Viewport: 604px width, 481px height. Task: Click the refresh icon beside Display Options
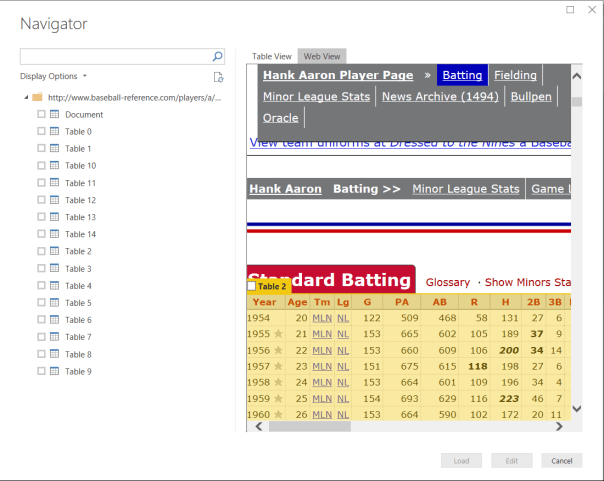click(x=218, y=77)
